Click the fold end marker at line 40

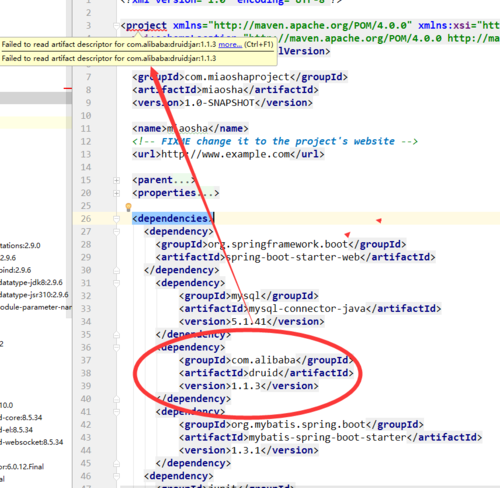tap(116, 399)
